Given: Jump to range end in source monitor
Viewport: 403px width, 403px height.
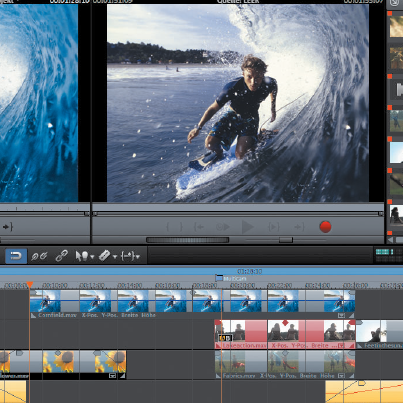Looking at the screenshot, I should pyautogui.click(x=299, y=227).
